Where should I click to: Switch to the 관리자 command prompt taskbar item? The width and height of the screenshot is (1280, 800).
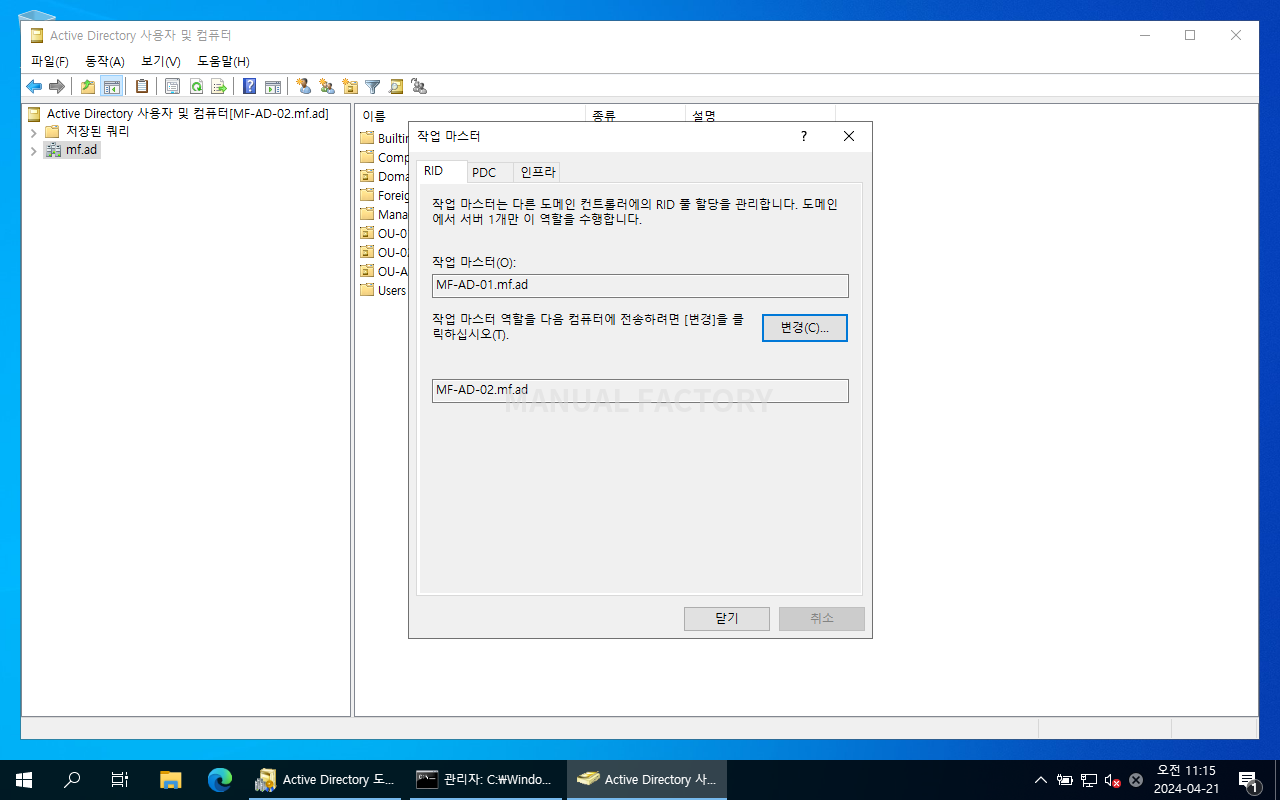(x=486, y=780)
